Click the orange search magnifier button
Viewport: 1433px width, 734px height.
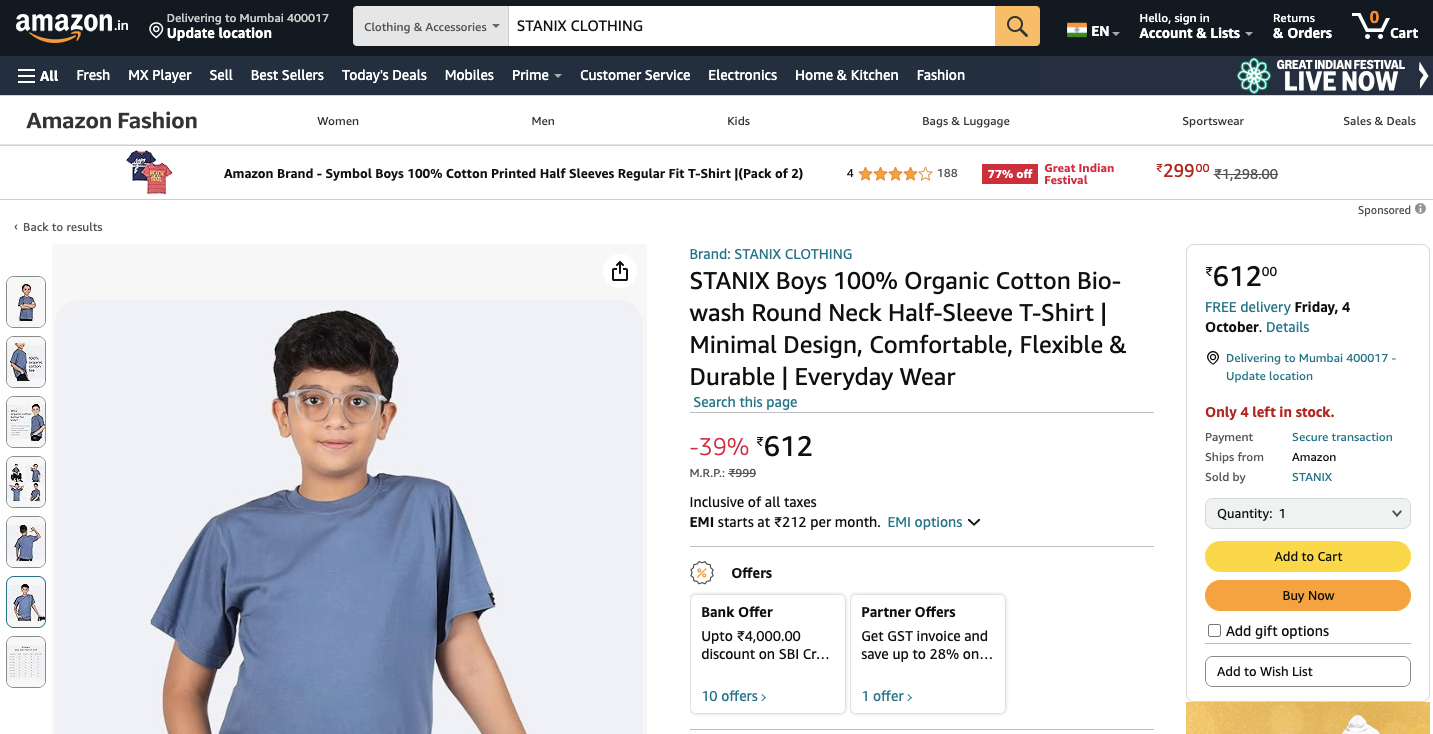[x=1017, y=26]
